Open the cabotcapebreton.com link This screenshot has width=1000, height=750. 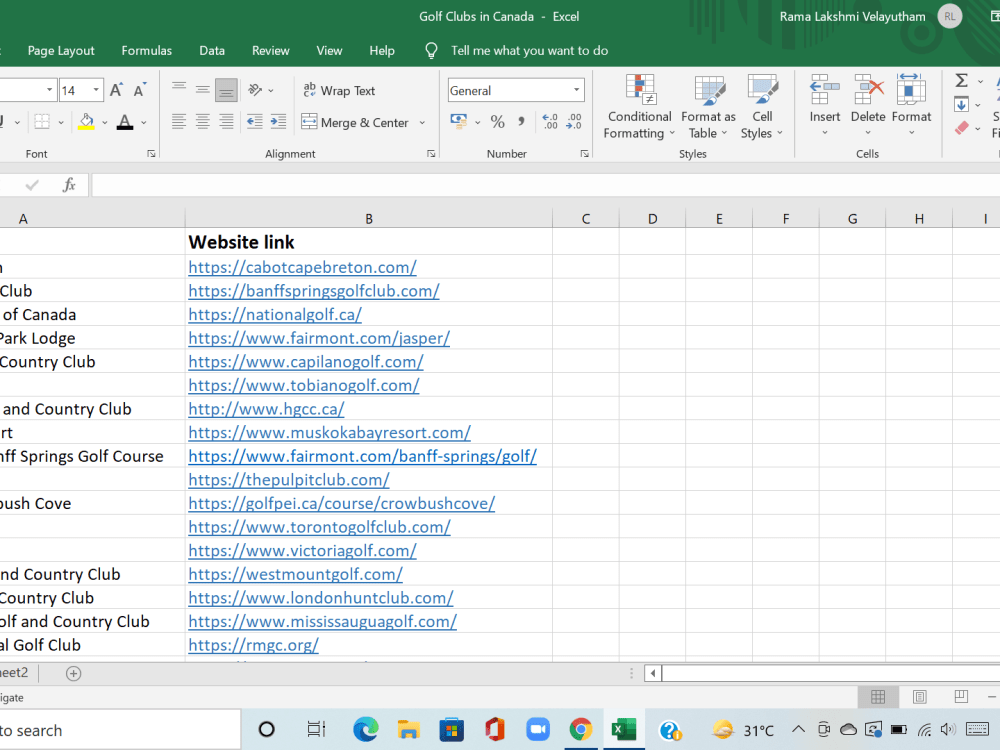coord(302,267)
